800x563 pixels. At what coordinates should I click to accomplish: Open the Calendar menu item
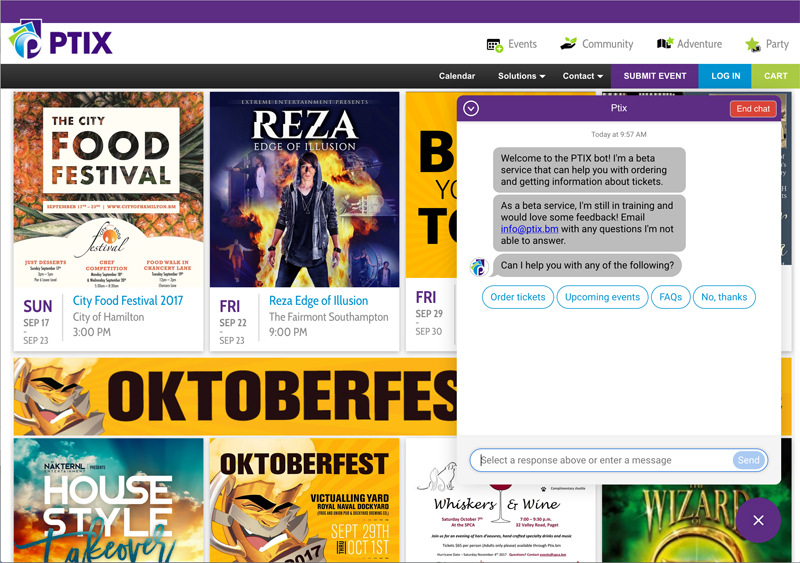tap(457, 76)
